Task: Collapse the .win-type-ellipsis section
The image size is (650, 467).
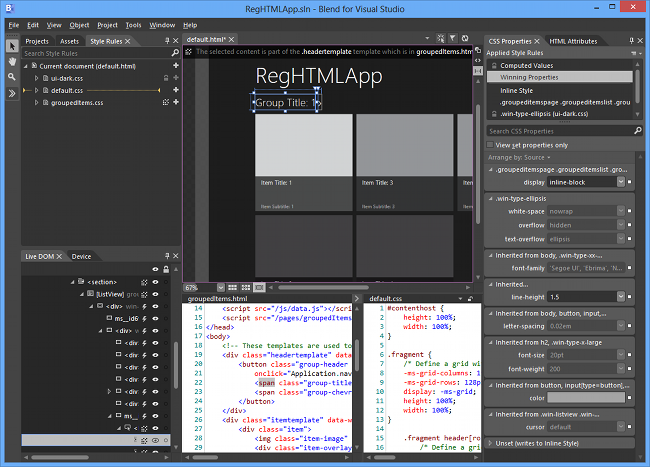Action: tap(490, 198)
